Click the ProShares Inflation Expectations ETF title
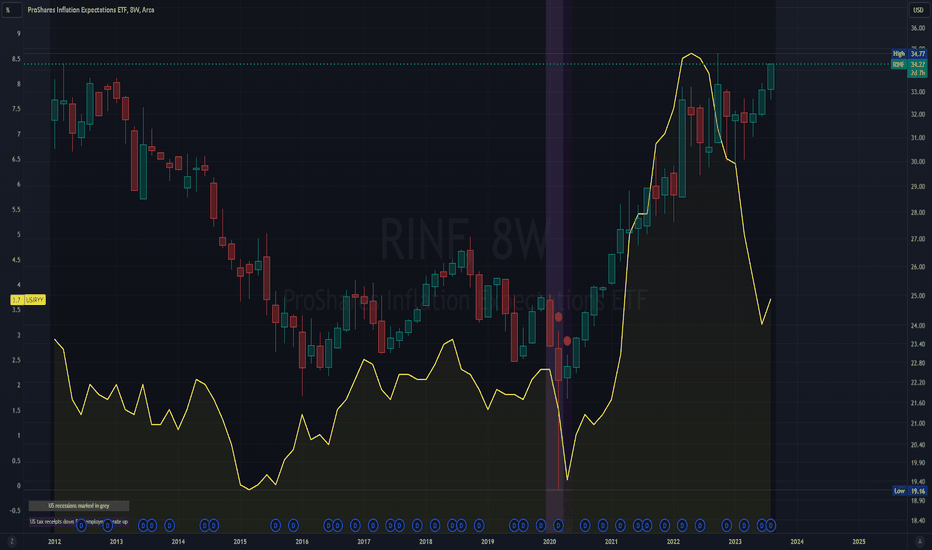The image size is (932, 550). click(90, 10)
